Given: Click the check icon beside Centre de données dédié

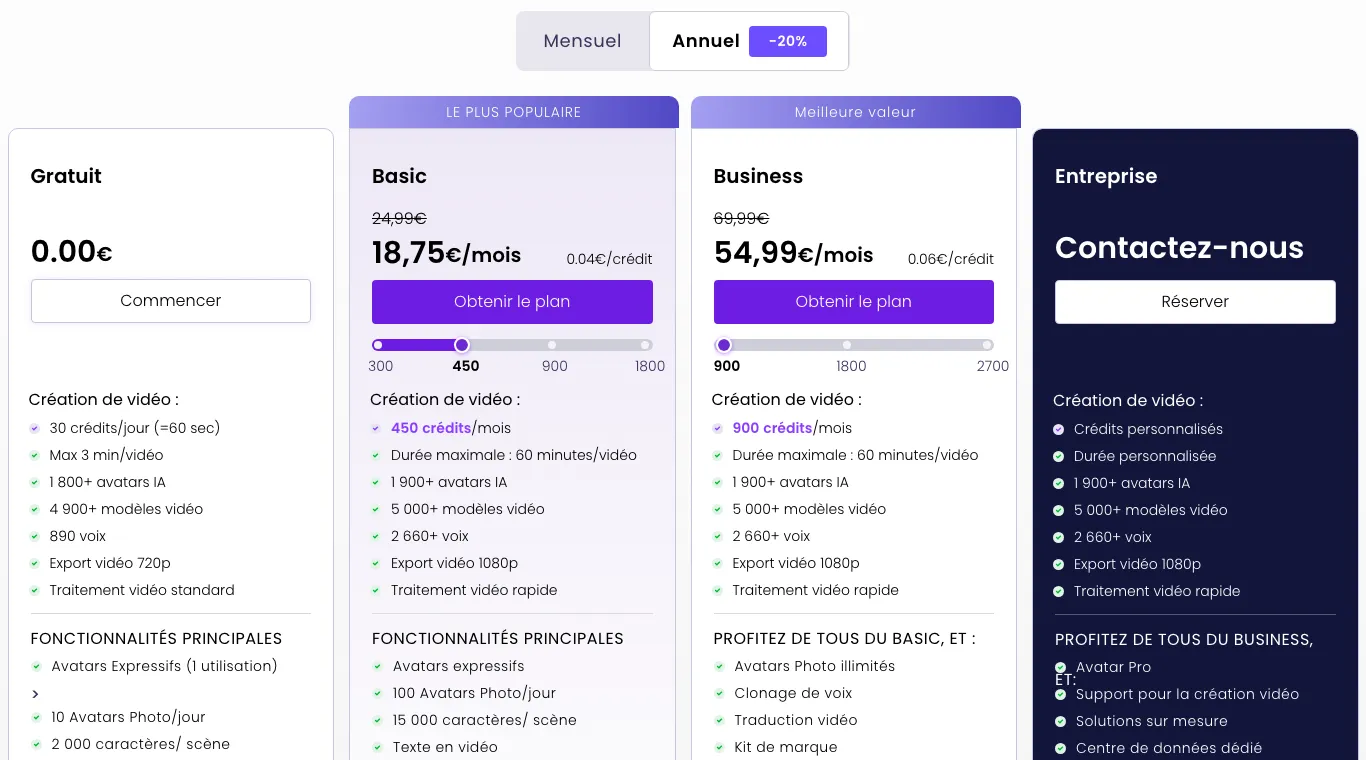Looking at the screenshot, I should point(1061,748).
